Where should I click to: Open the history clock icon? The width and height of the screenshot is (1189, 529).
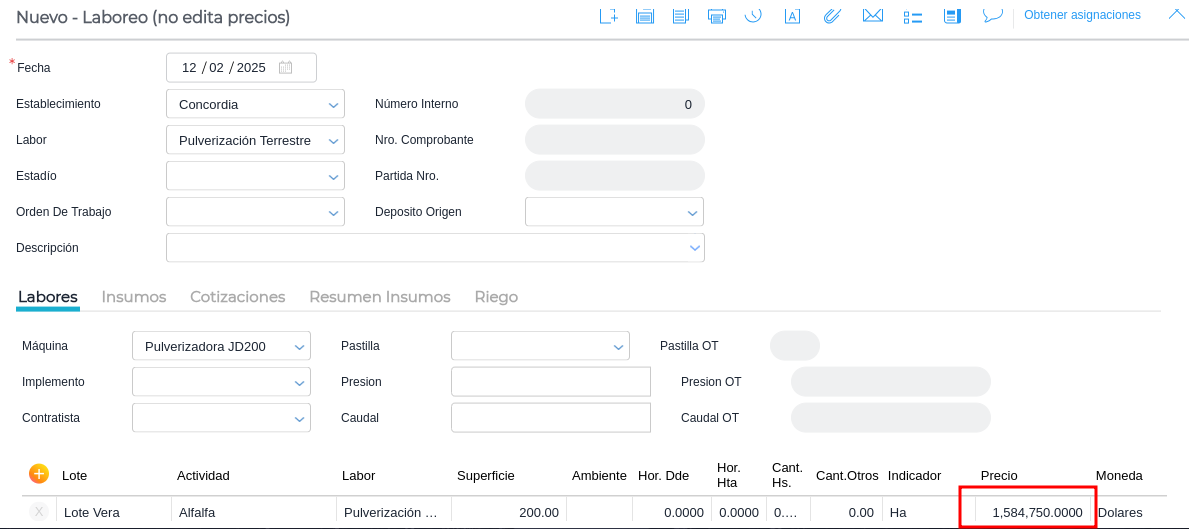(754, 16)
